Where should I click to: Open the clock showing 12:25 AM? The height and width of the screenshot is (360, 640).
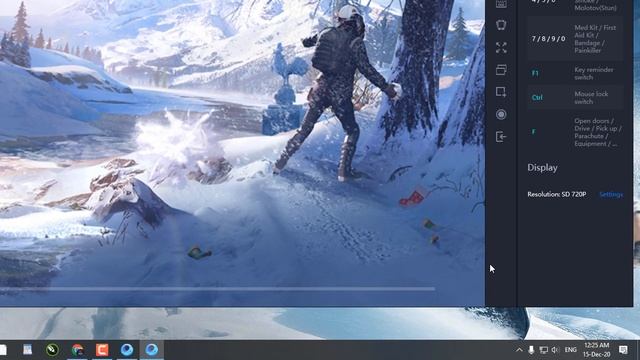coord(597,350)
